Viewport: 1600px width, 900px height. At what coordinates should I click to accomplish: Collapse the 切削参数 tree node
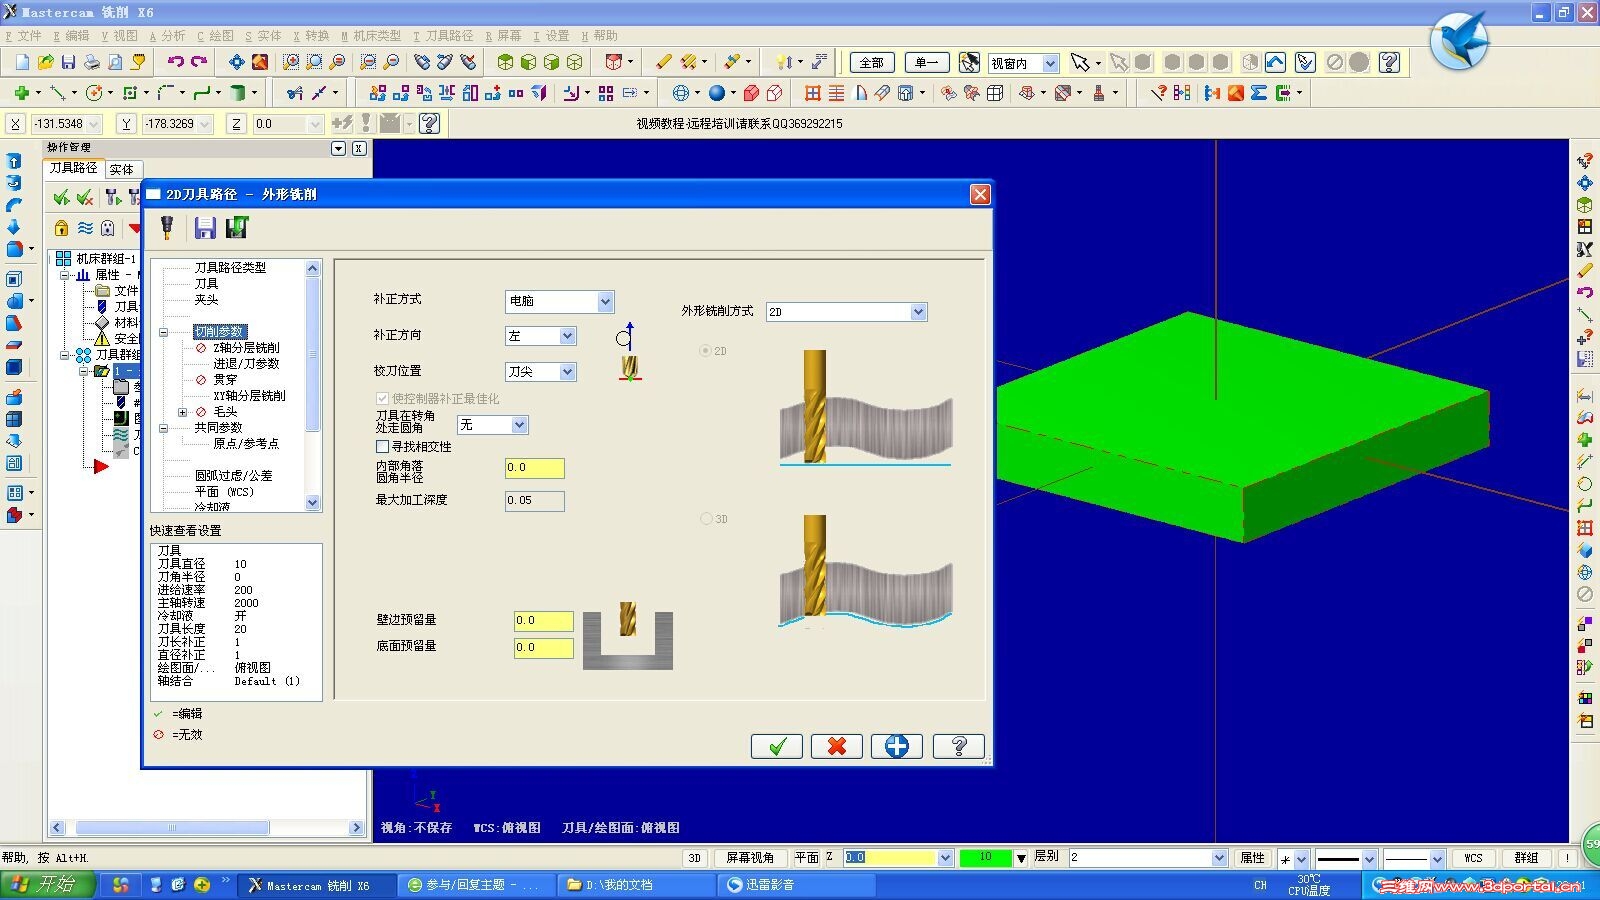(164, 332)
